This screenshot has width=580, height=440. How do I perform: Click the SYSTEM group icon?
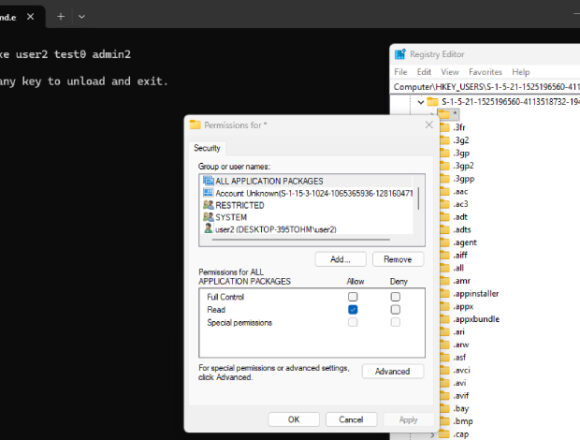pyautogui.click(x=208, y=217)
